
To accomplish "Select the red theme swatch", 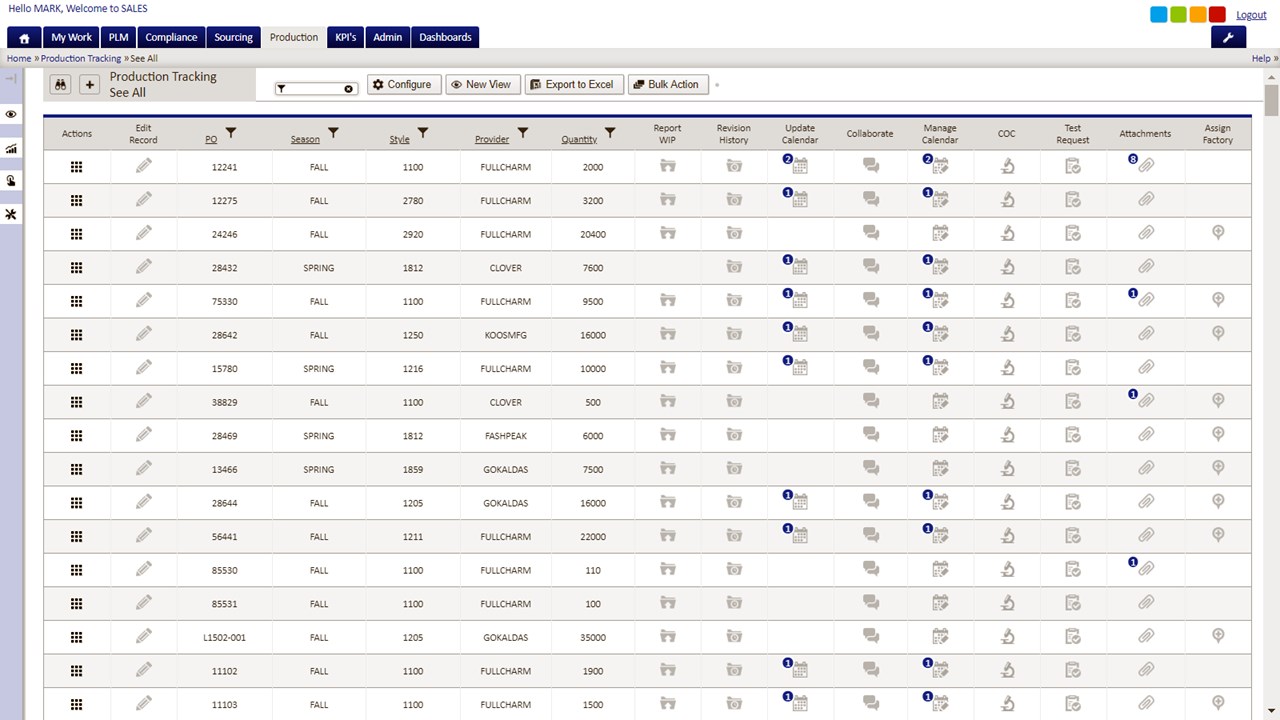I will click(1217, 14).
